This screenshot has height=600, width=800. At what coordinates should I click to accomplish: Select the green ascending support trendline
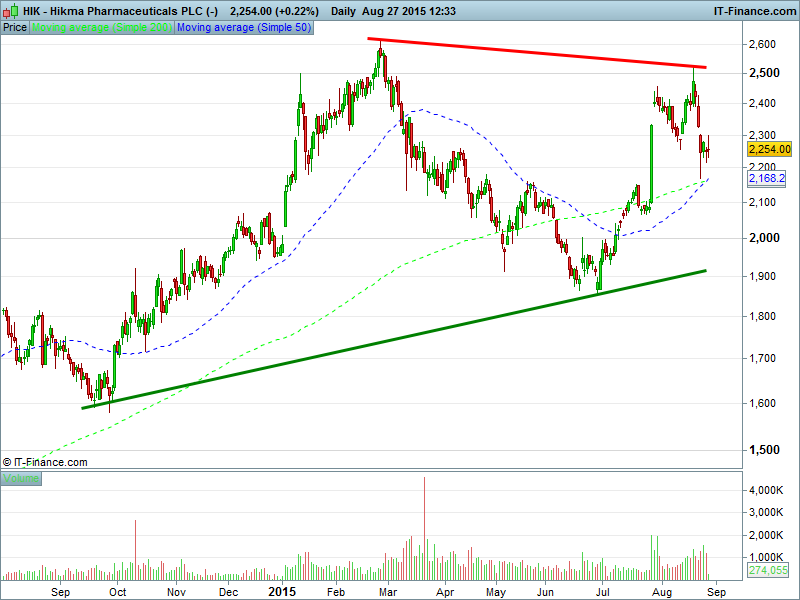400,339
